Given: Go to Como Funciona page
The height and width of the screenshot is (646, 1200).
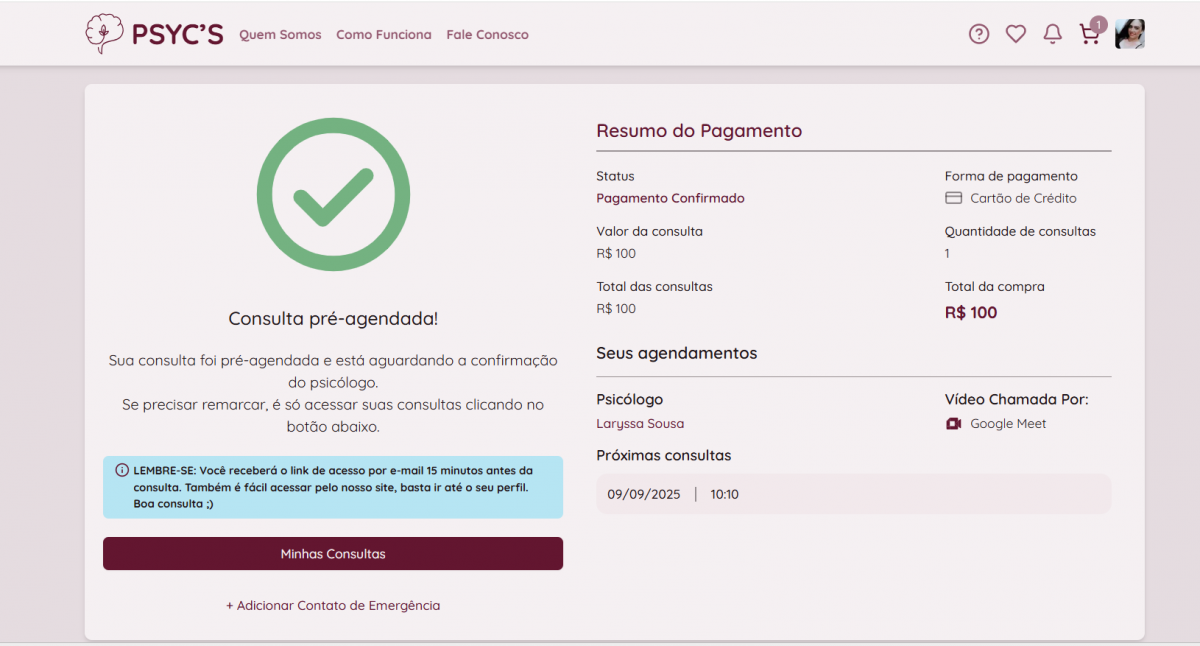Looking at the screenshot, I should (384, 35).
